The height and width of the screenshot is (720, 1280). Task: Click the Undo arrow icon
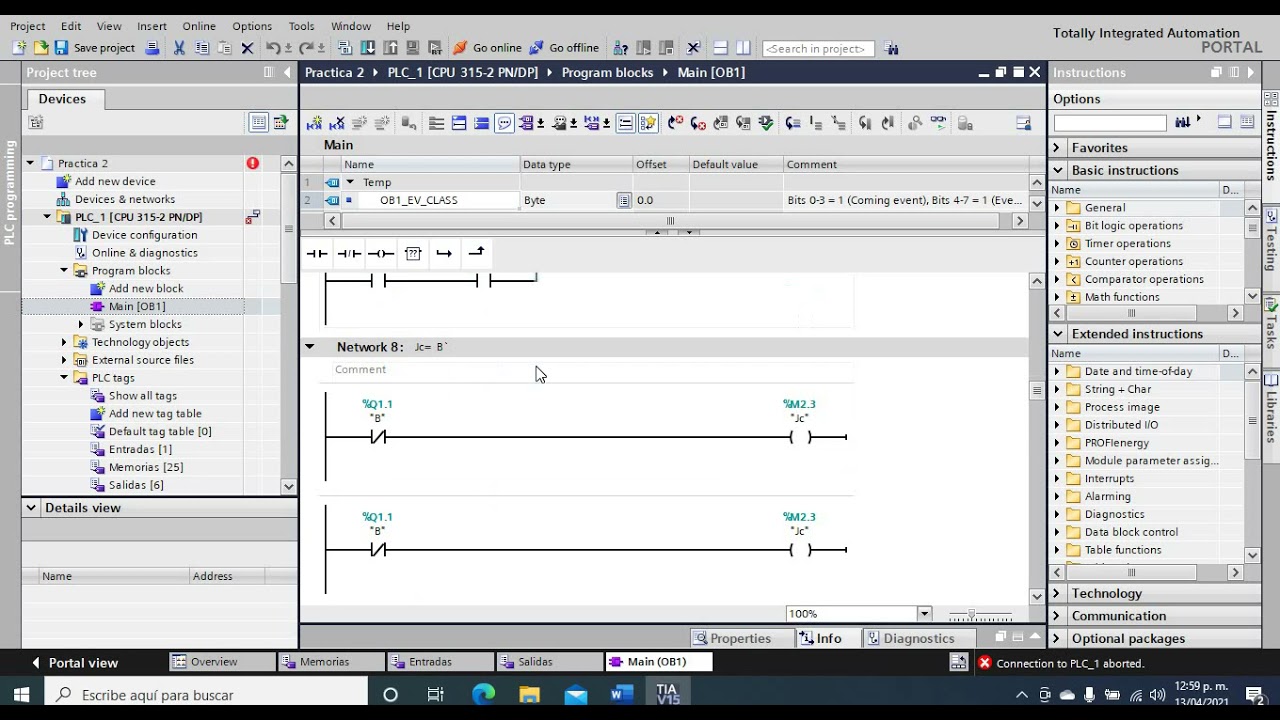click(272, 48)
